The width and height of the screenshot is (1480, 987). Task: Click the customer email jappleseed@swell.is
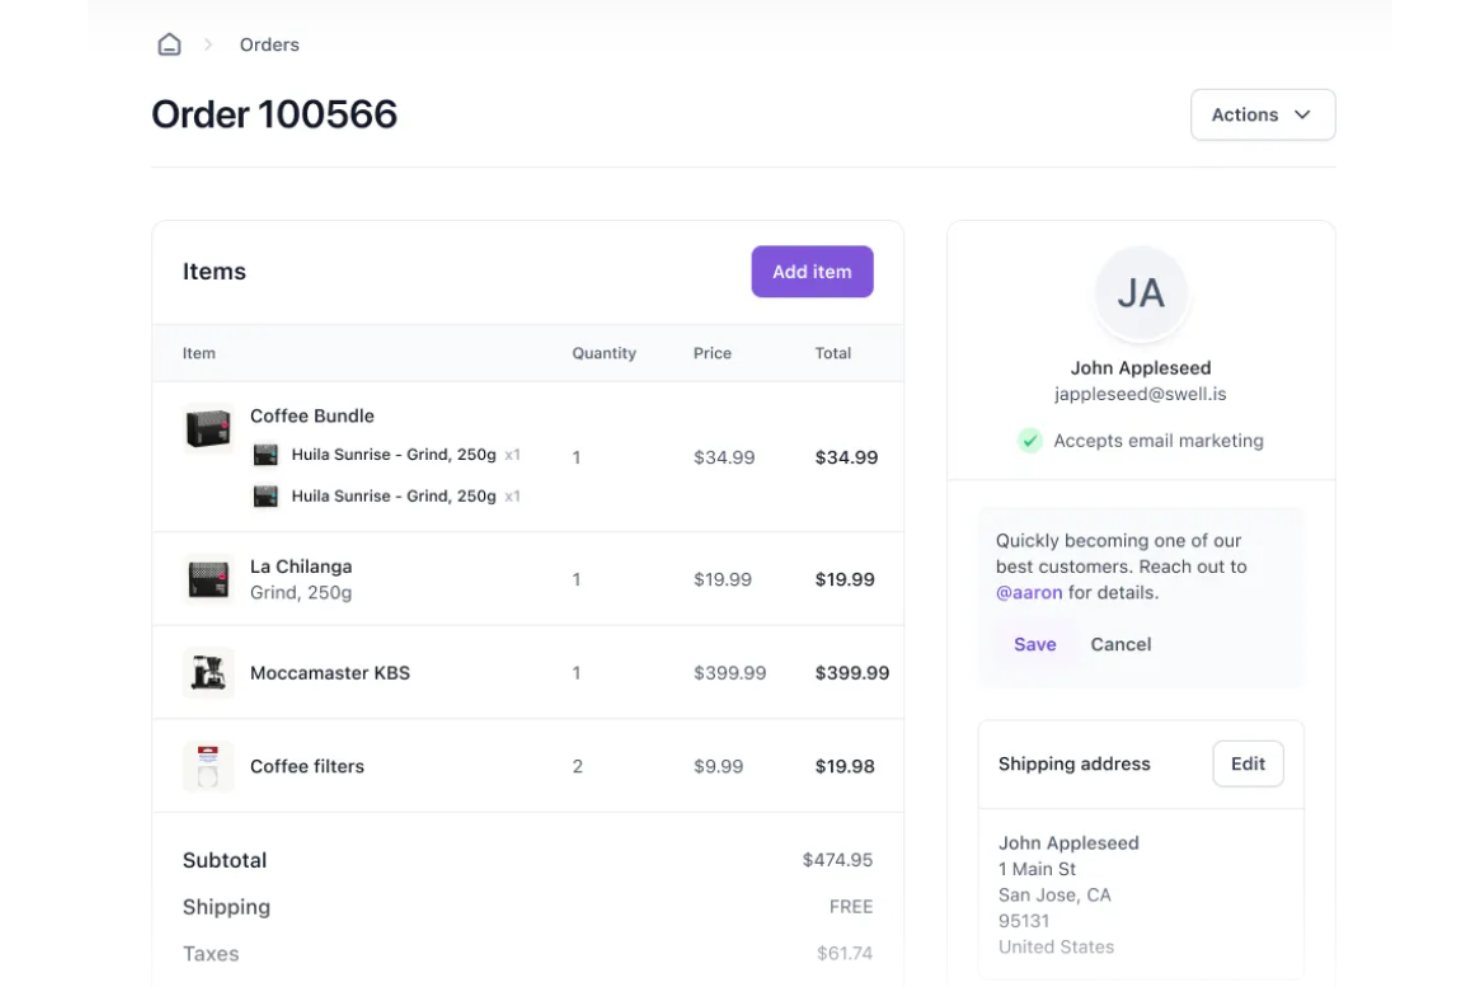coord(1140,393)
